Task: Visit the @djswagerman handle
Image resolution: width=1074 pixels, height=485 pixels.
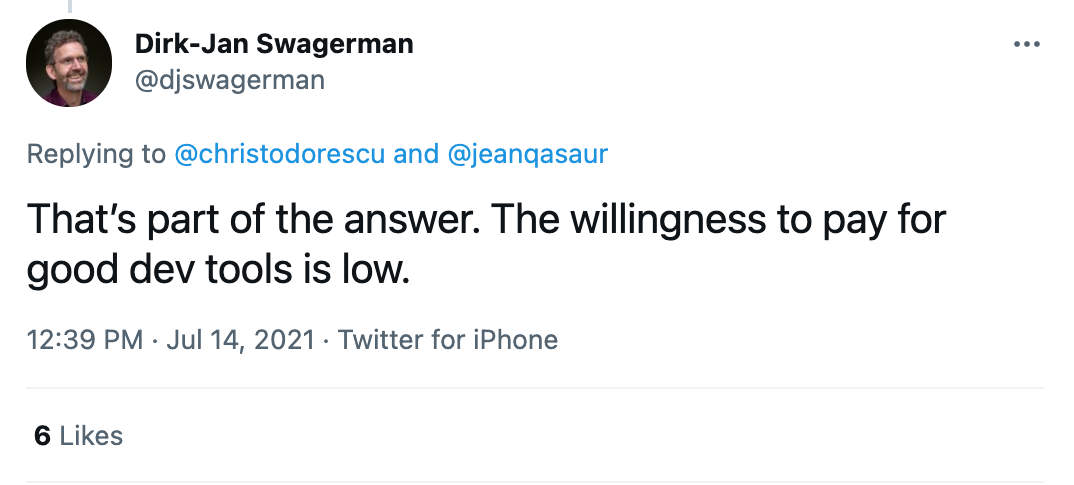Action: click(x=229, y=80)
